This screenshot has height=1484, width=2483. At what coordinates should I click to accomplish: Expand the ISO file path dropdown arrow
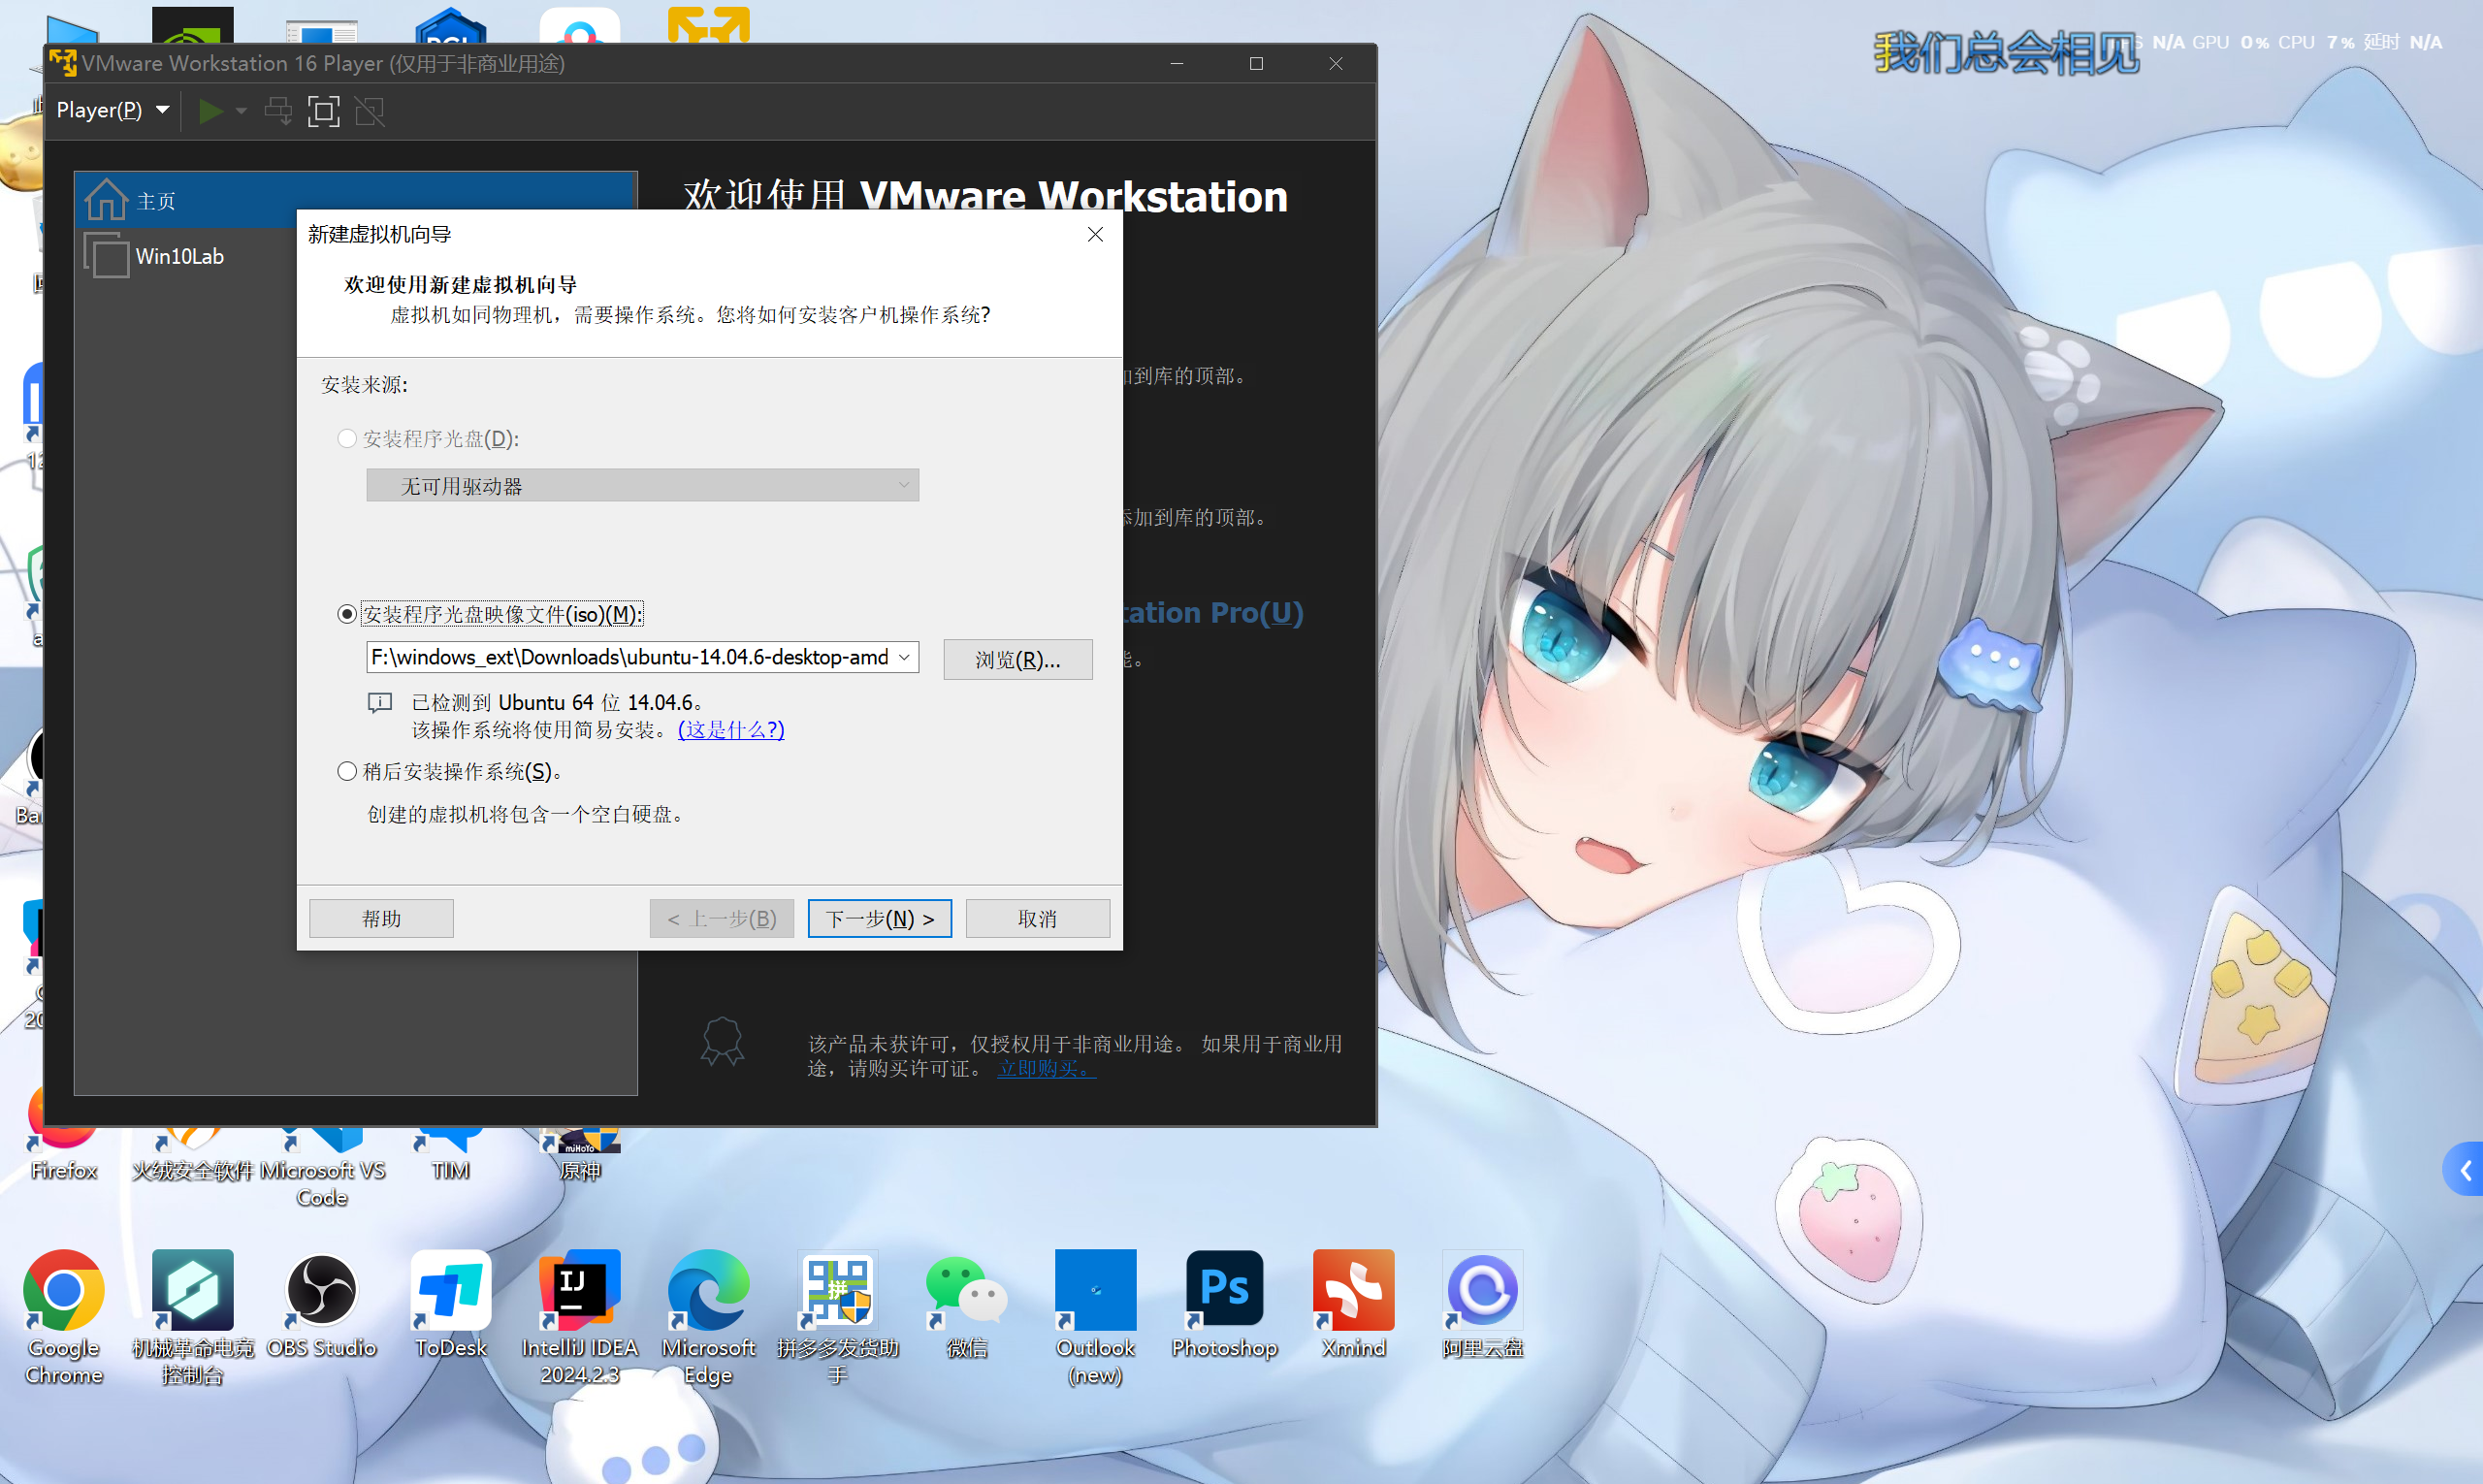point(904,657)
